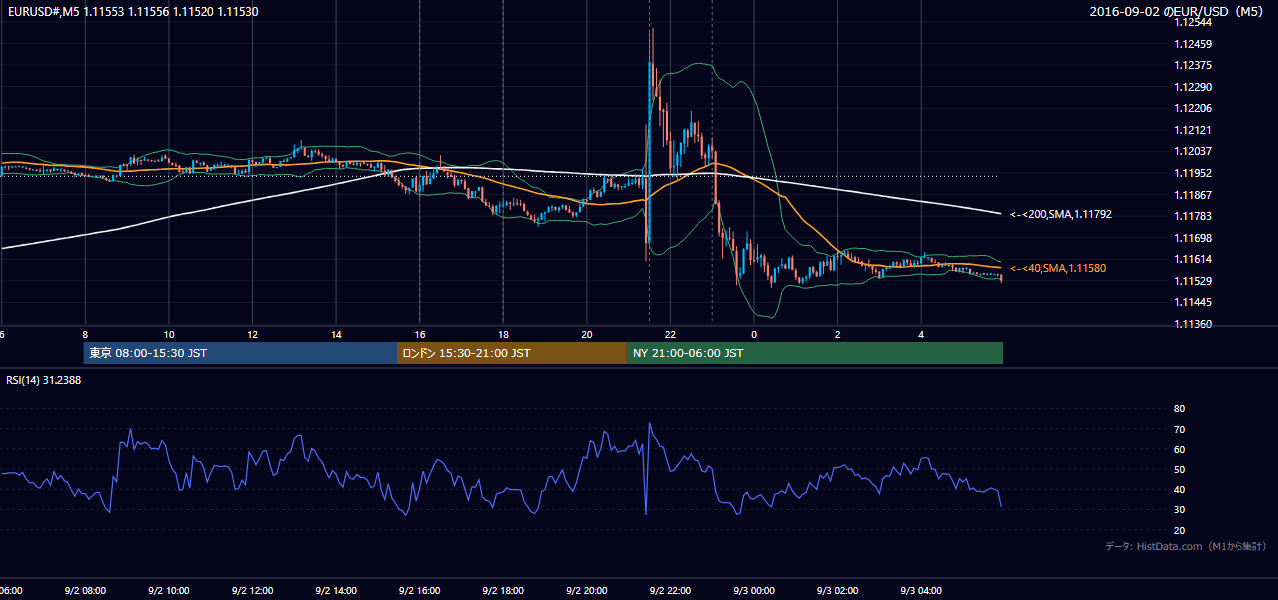Screen dimensions: 1278x600
Task: Click the 9/2 18:00 time axis label
Action: click(x=503, y=590)
